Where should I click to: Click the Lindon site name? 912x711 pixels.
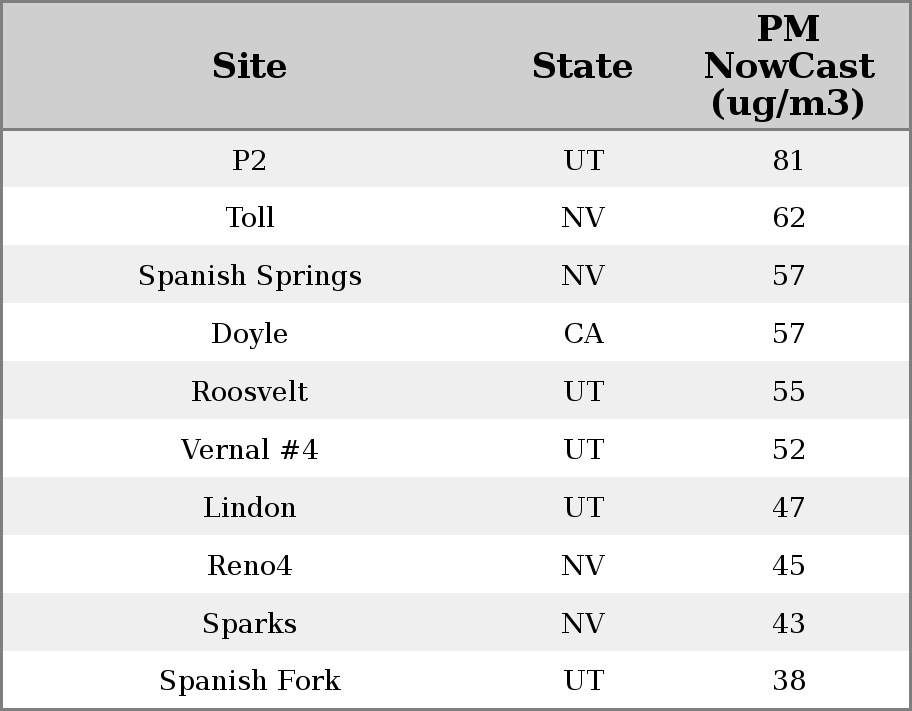250,508
